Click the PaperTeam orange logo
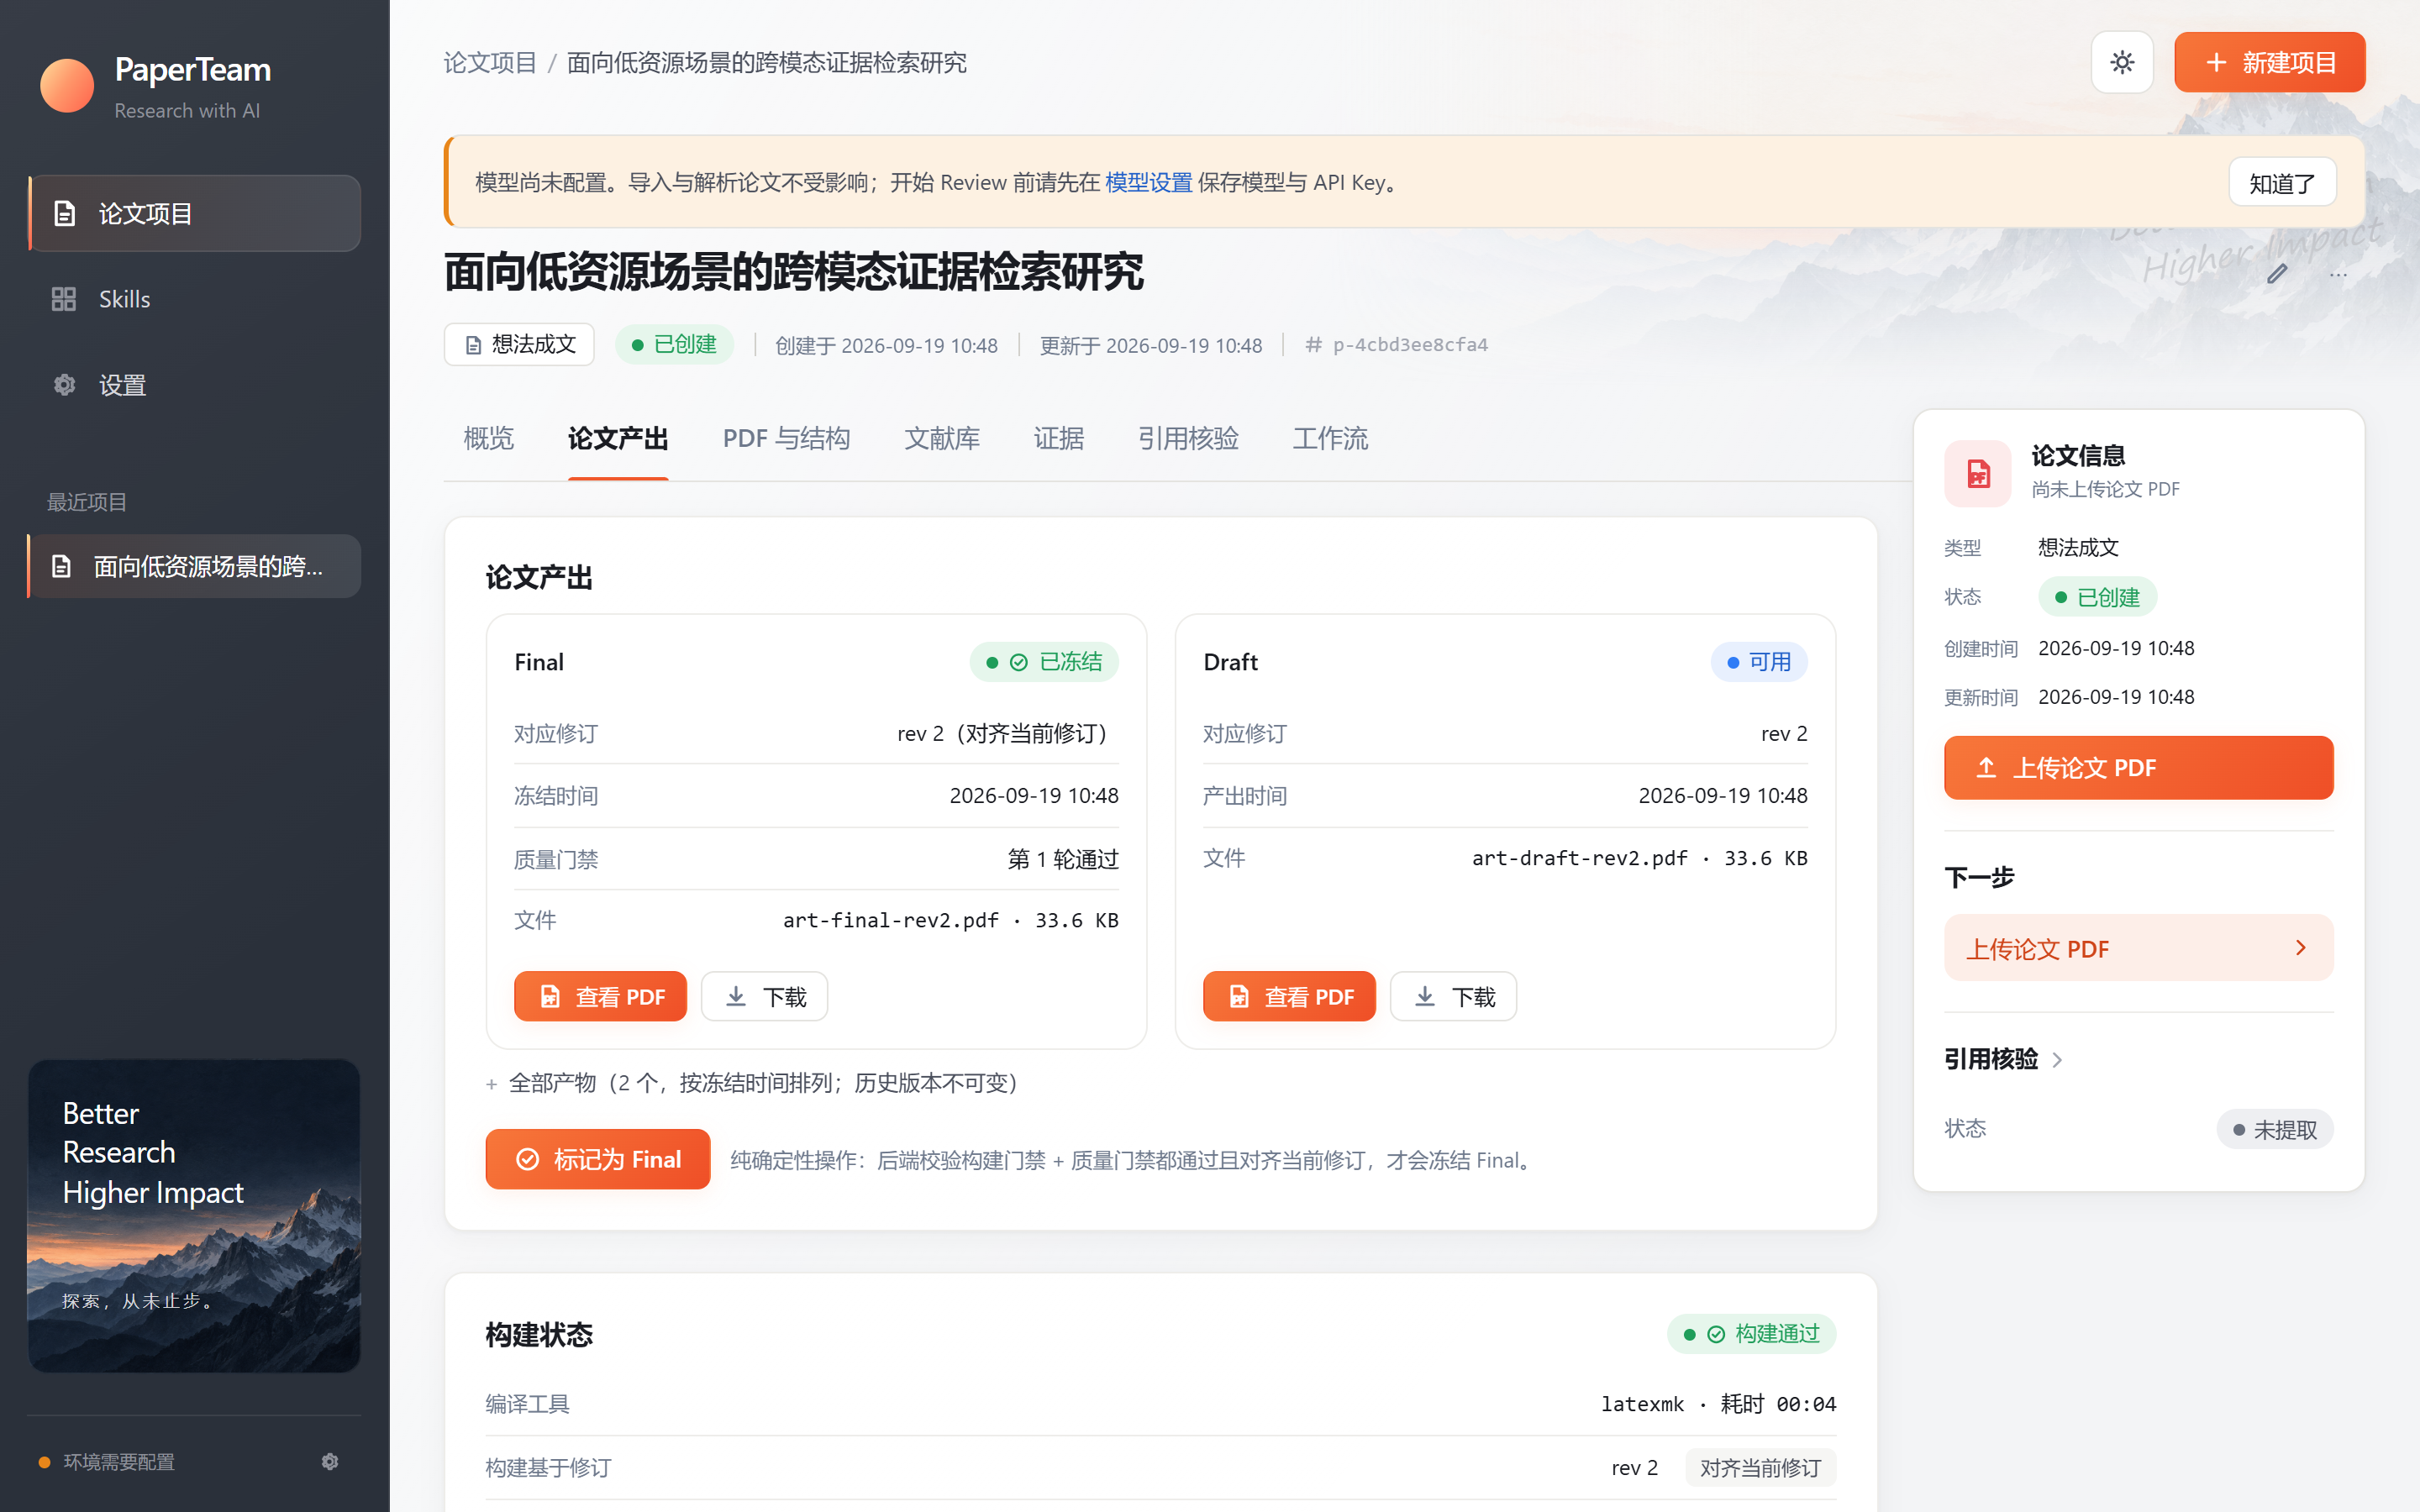 [67, 85]
